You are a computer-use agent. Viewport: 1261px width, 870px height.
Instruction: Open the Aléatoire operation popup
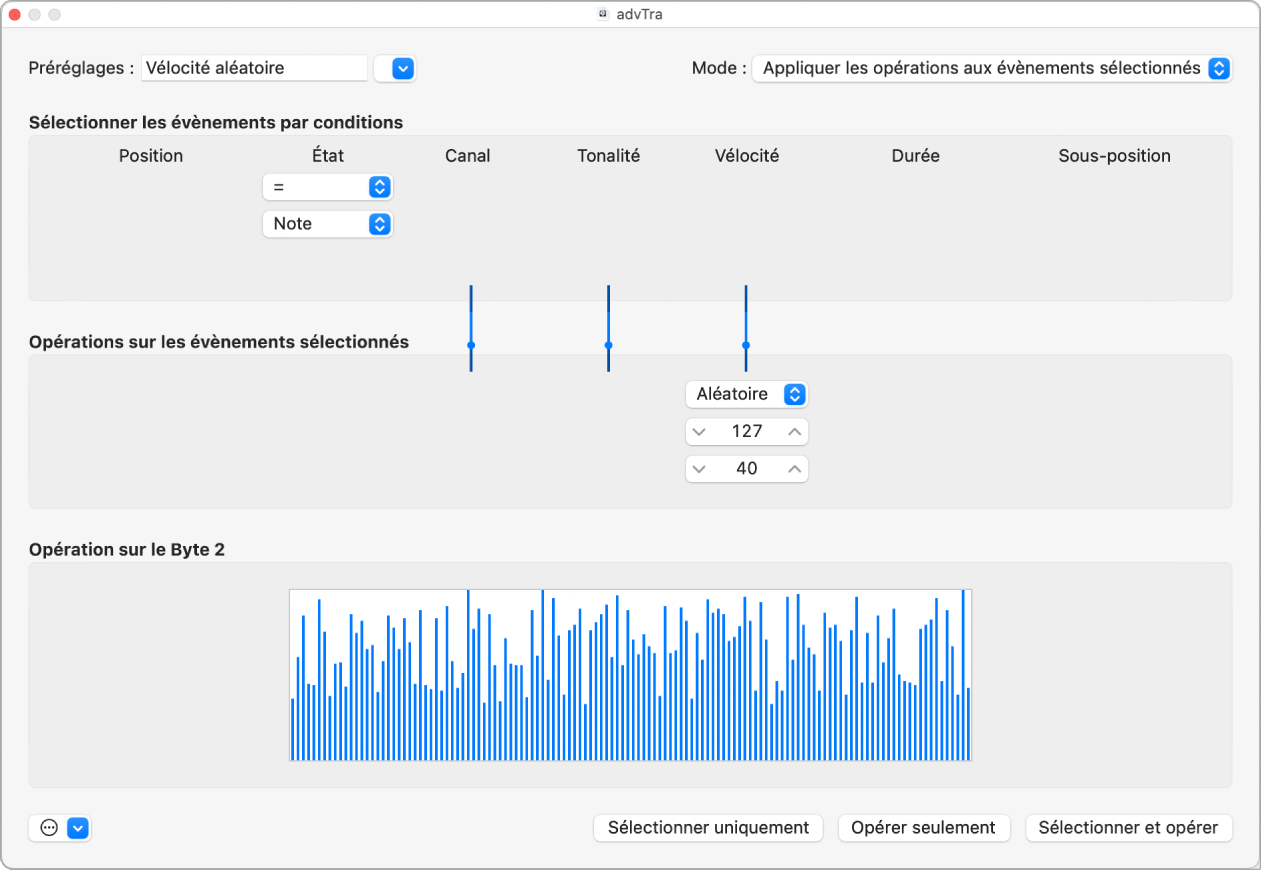click(x=746, y=394)
